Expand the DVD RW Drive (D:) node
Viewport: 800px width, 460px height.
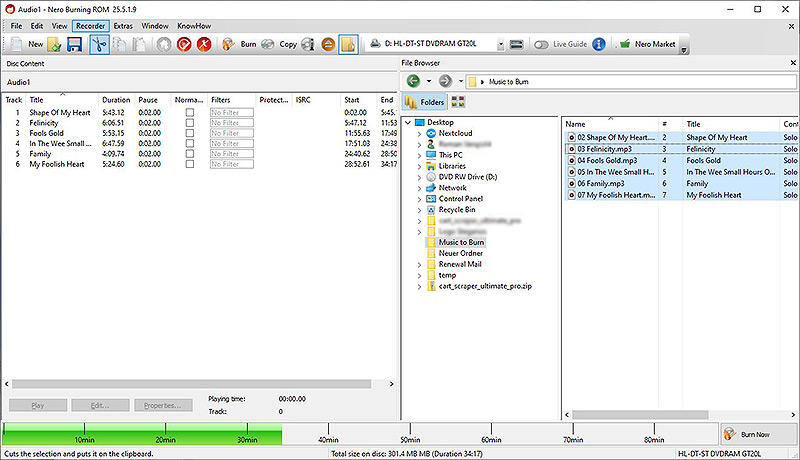(x=419, y=177)
